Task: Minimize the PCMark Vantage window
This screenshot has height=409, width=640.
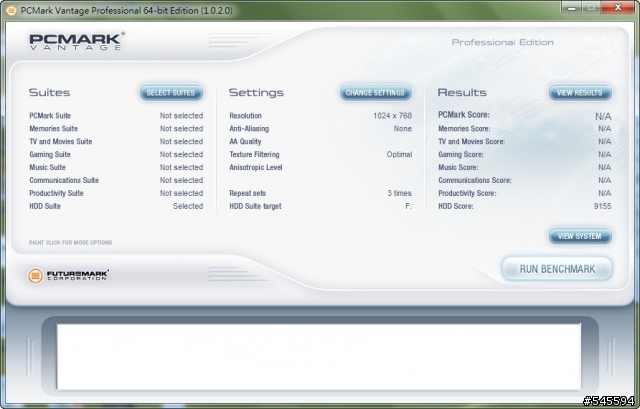Action: coord(572,8)
